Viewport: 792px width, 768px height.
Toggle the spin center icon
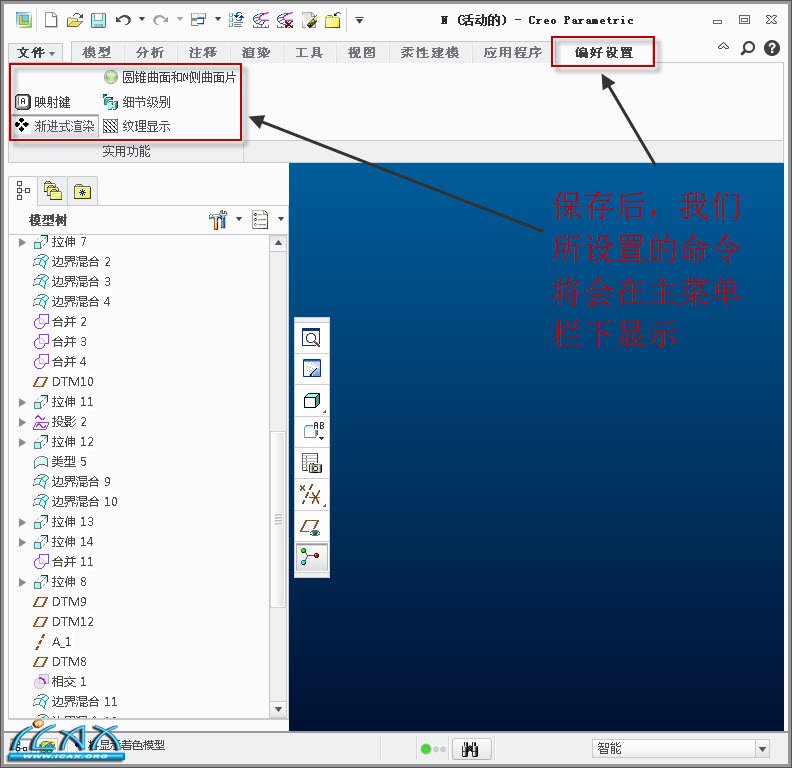click(x=312, y=557)
